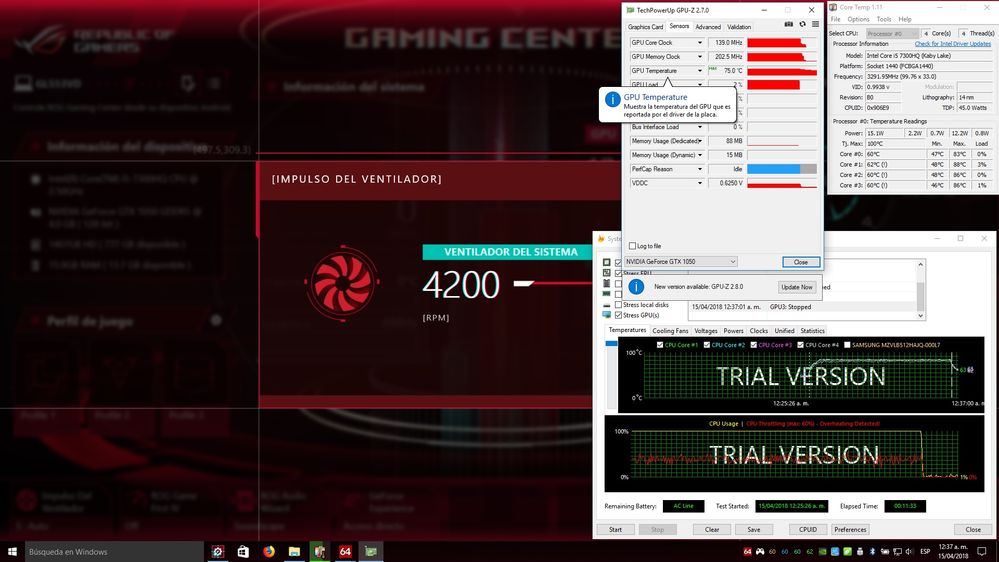Click the AIDA64 tray icon
Viewport: 999px width, 562px height.
[747, 551]
